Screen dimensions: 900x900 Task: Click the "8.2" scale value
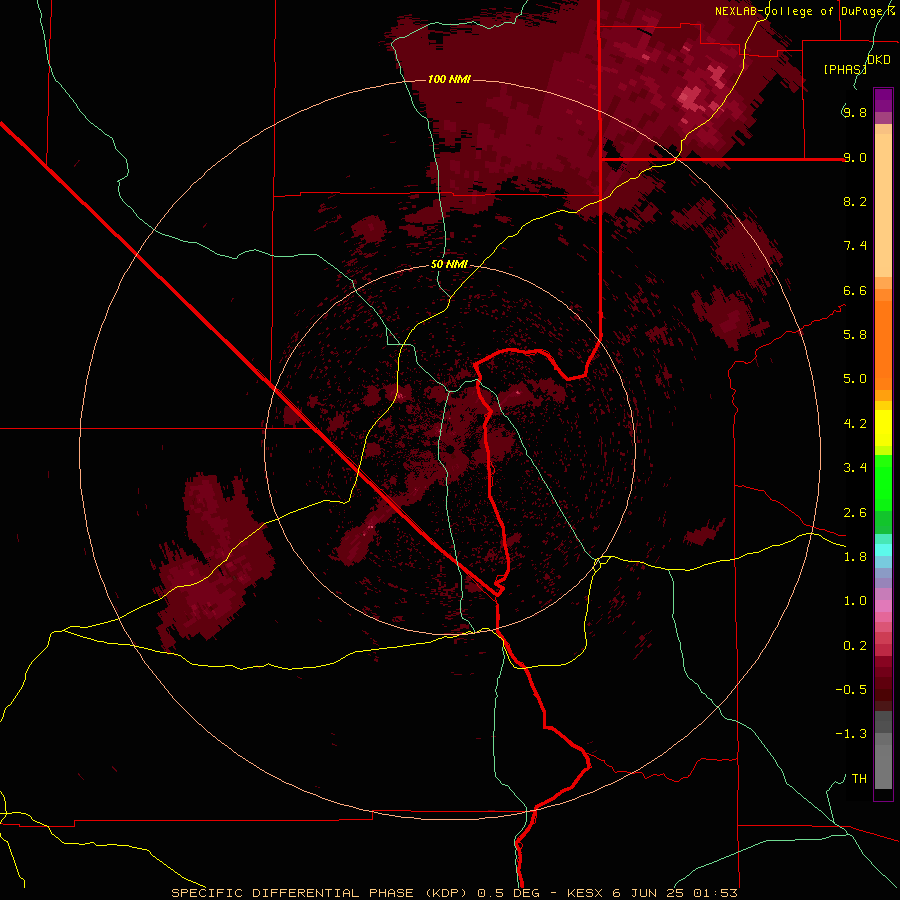coord(855,201)
